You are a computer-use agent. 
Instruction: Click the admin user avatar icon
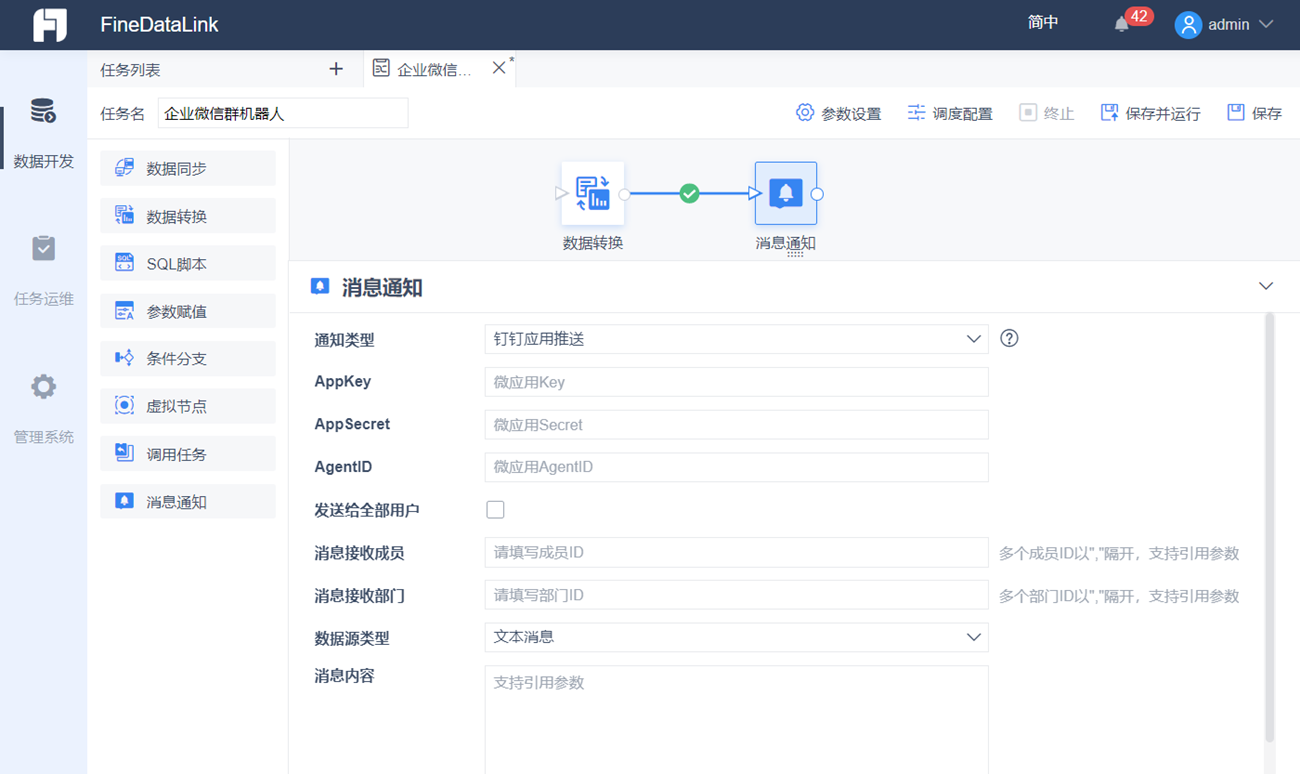pyautogui.click(x=1188, y=25)
